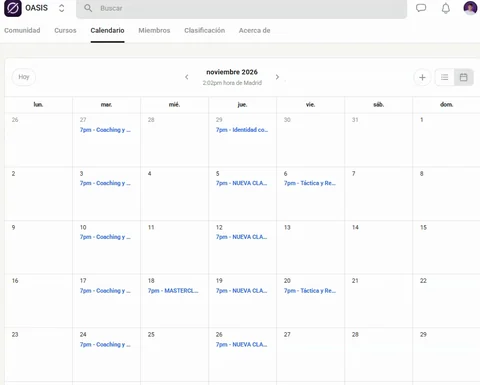Click the sáb. column header
The width and height of the screenshot is (480, 385).
coord(379,105)
